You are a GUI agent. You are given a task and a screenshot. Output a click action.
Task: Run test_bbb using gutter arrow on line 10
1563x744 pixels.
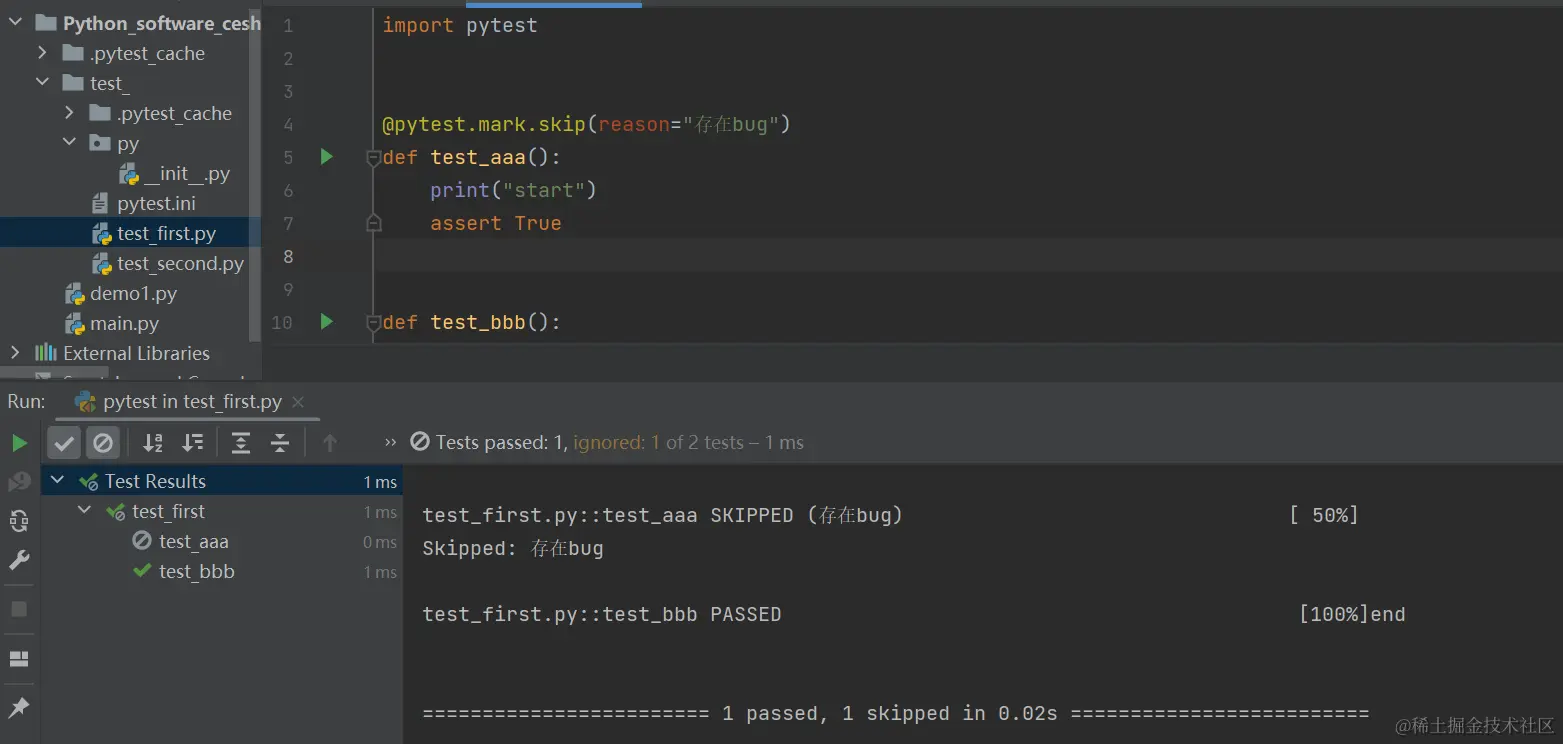pyautogui.click(x=326, y=322)
